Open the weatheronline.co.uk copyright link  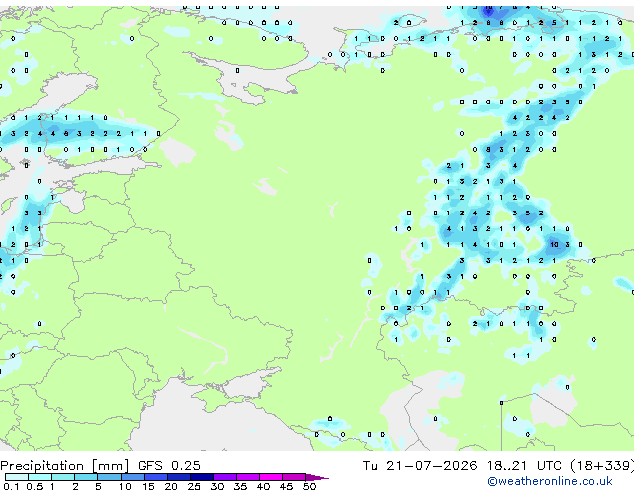(x=550, y=481)
